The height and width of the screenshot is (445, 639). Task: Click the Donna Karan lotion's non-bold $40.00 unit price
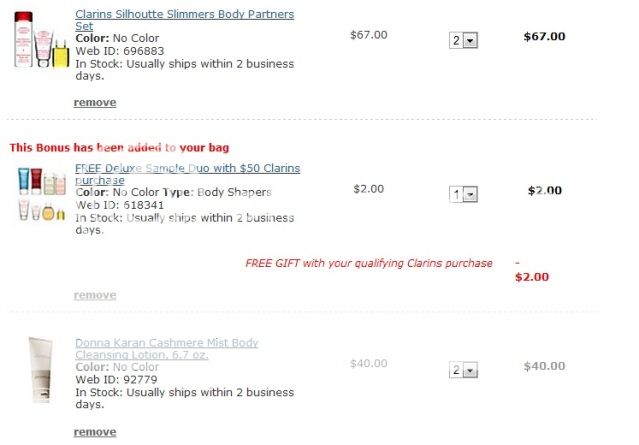pos(369,363)
